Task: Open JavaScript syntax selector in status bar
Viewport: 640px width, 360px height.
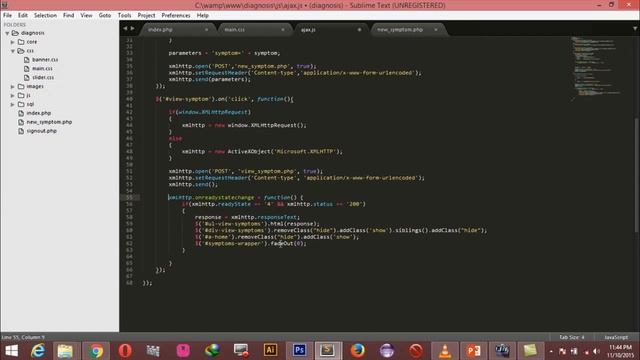Action: tap(616, 337)
